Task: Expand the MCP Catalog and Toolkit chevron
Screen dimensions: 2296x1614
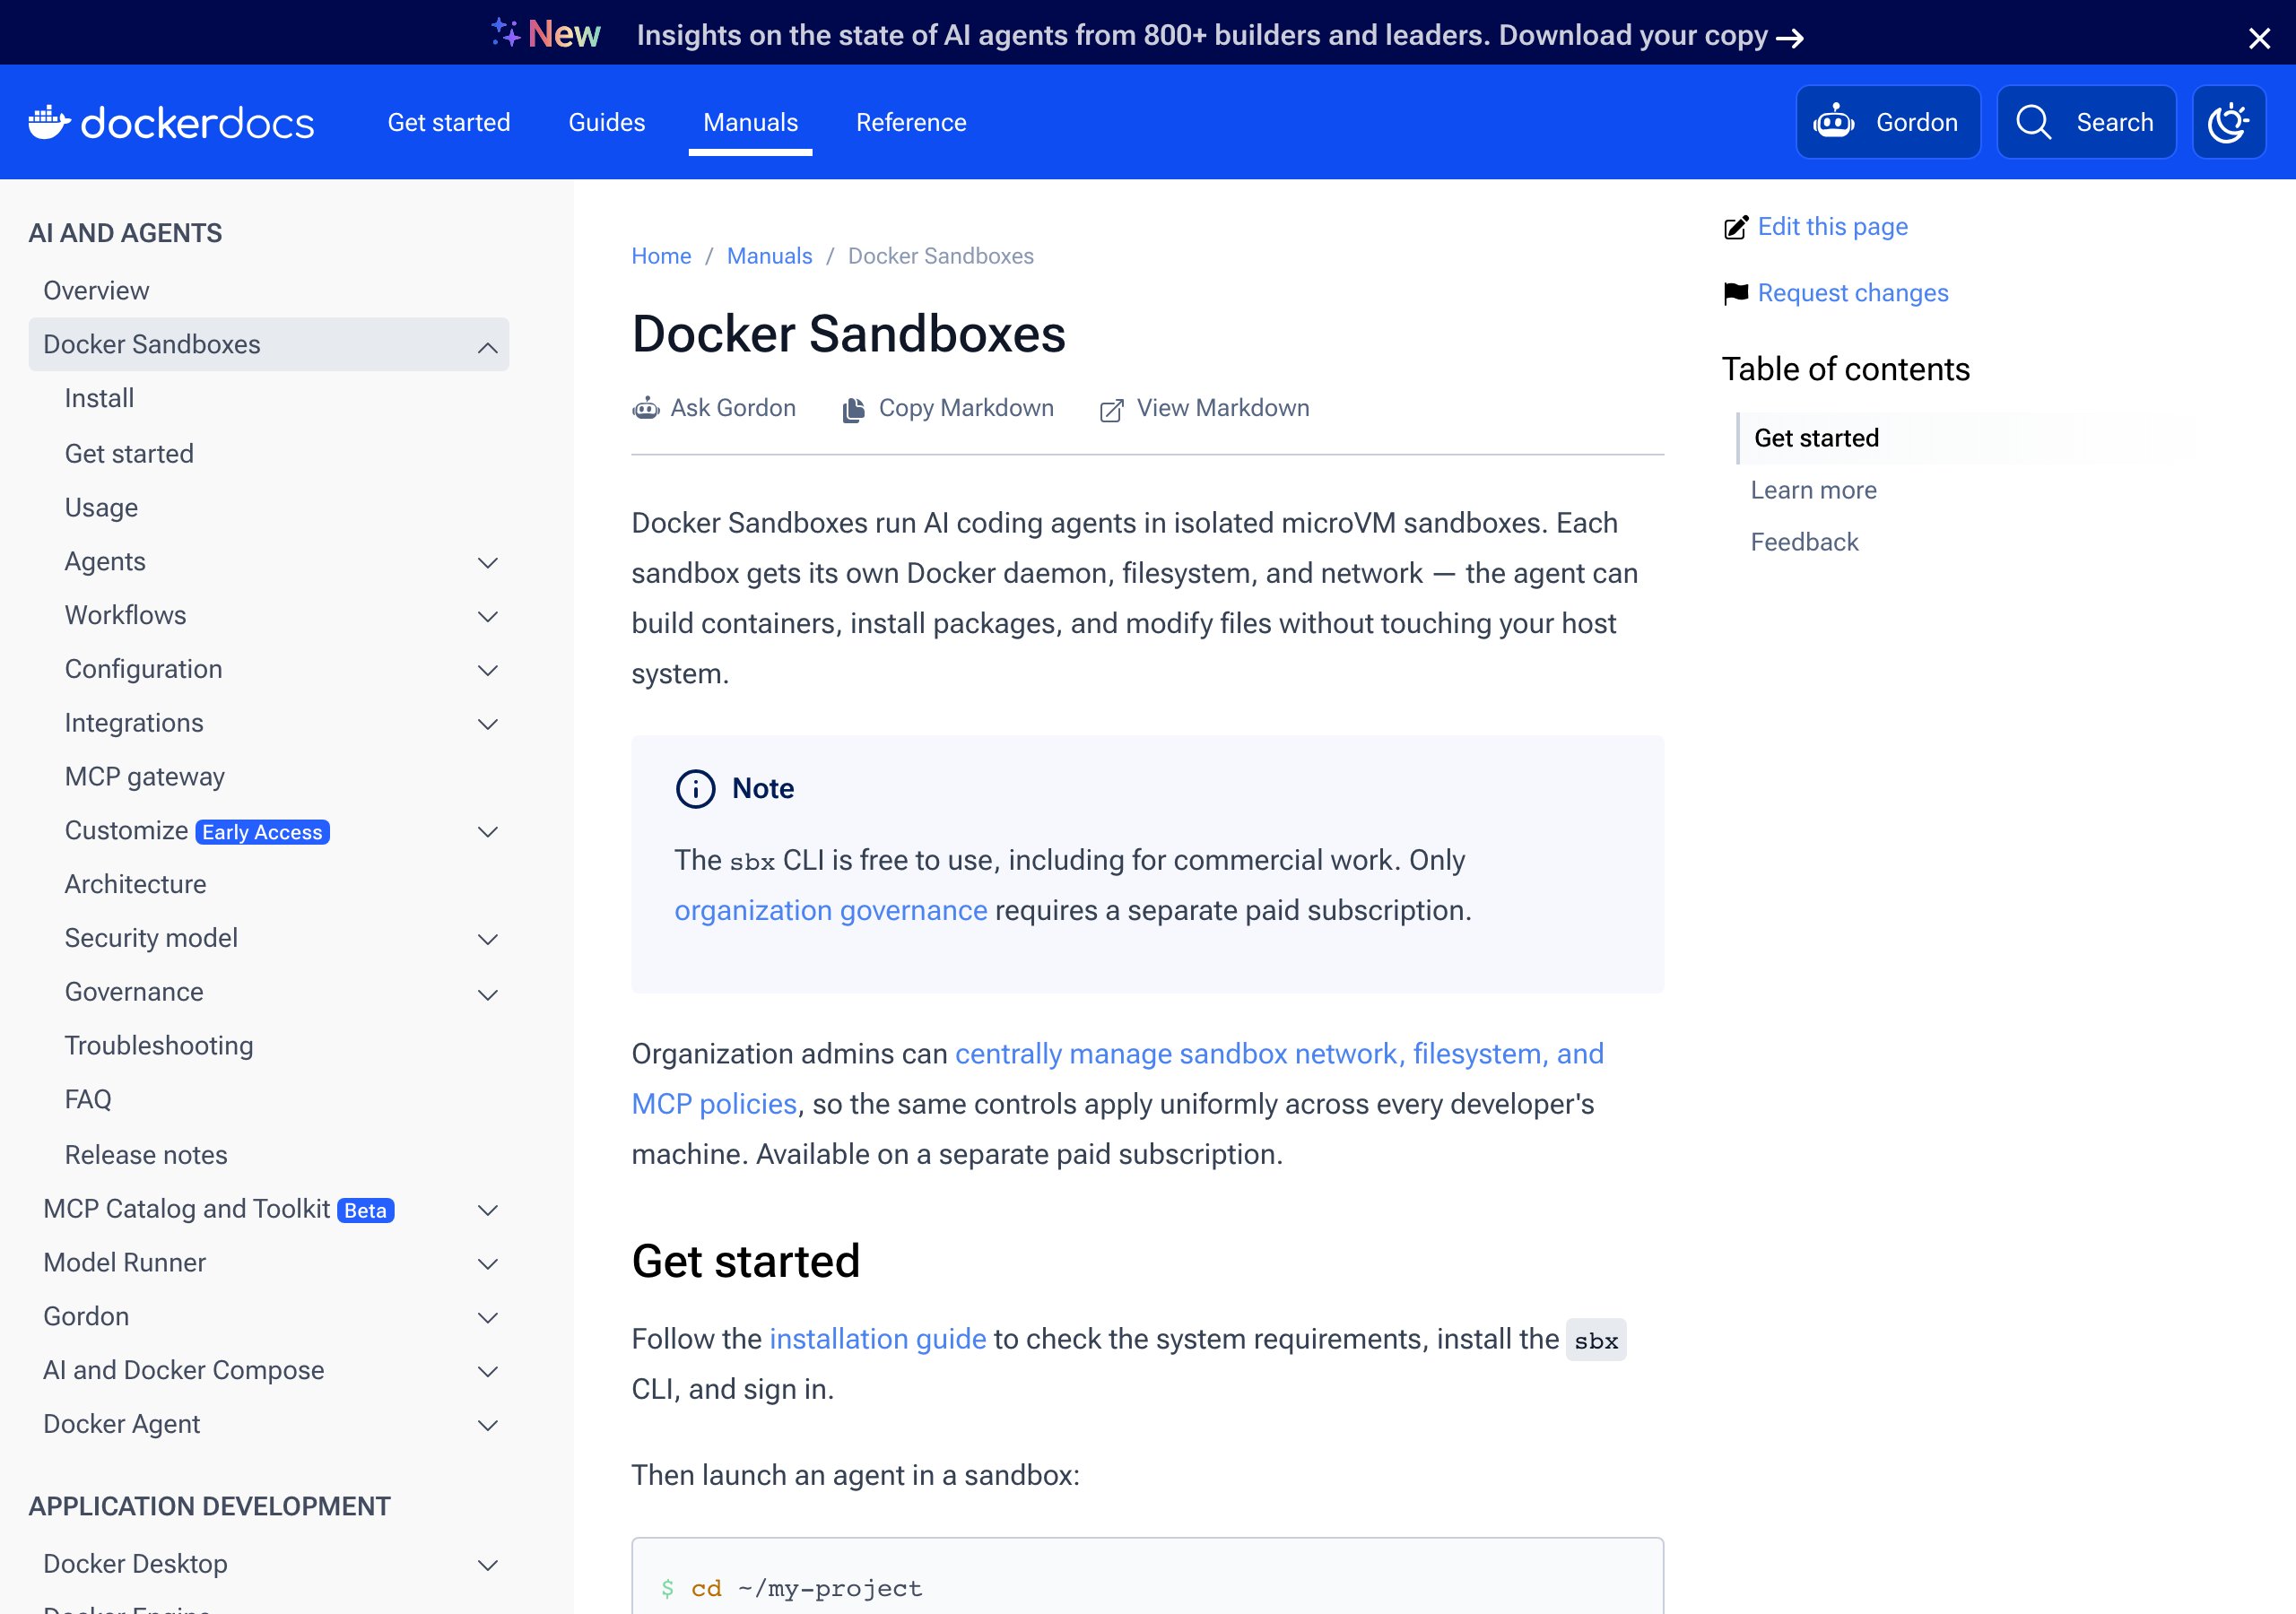Action: tap(488, 1211)
